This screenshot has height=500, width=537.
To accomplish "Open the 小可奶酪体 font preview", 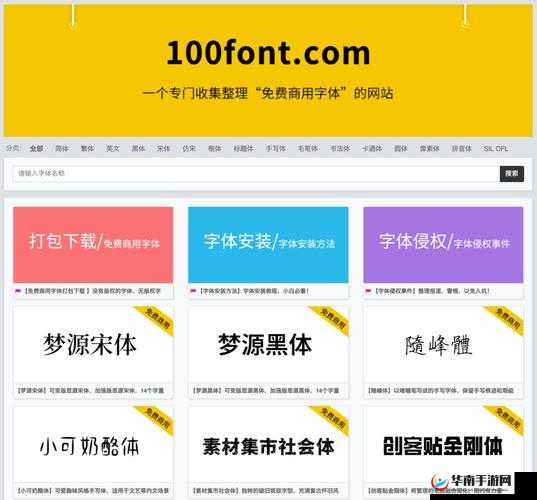I will (x=93, y=446).
